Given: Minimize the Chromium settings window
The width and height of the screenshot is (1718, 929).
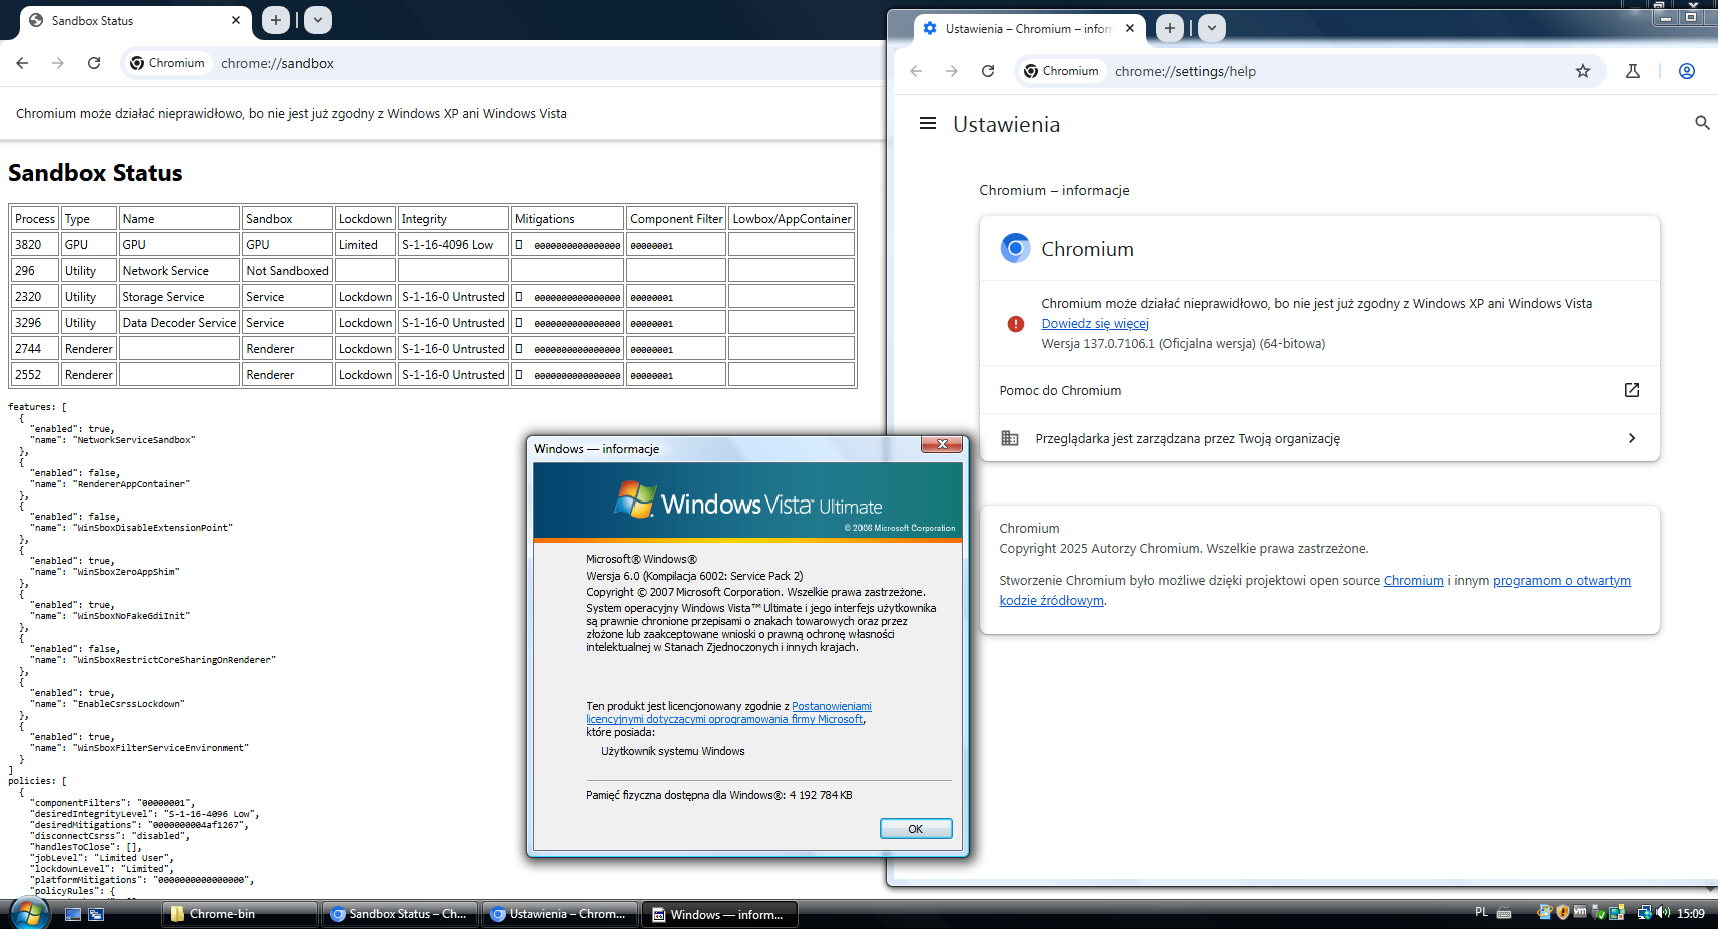Looking at the screenshot, I should [1665, 16].
